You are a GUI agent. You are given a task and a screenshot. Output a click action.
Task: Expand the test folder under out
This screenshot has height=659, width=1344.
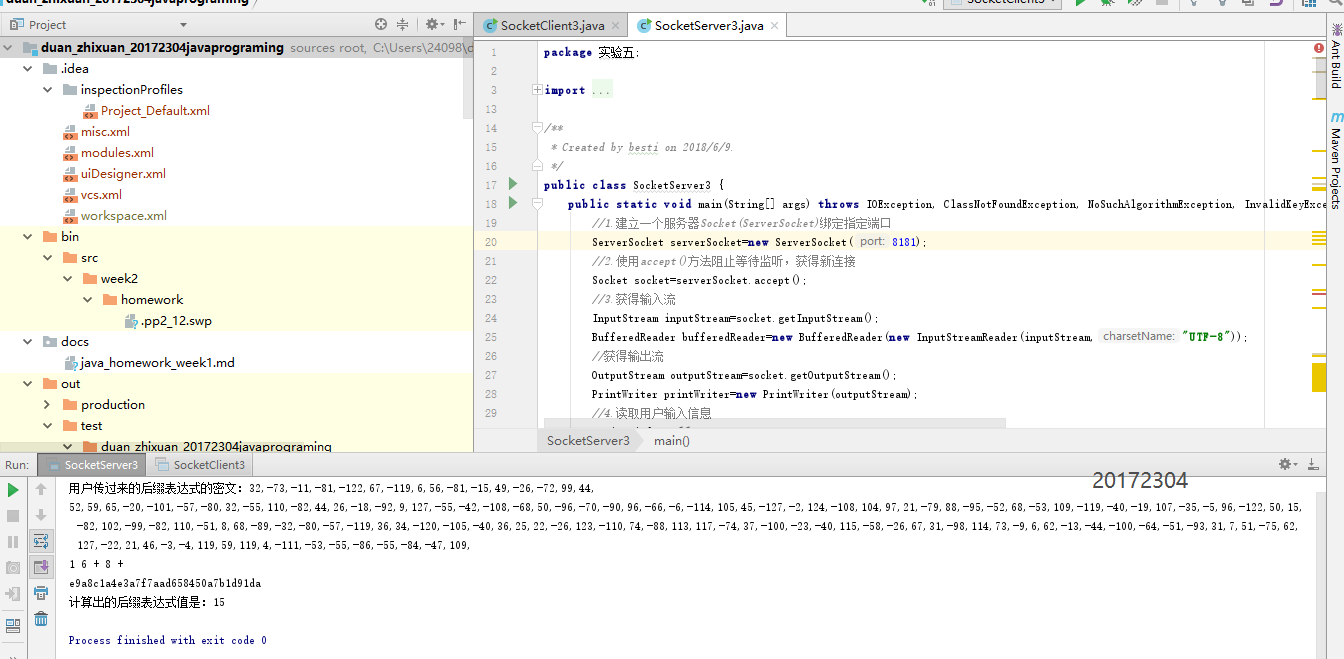(47, 426)
